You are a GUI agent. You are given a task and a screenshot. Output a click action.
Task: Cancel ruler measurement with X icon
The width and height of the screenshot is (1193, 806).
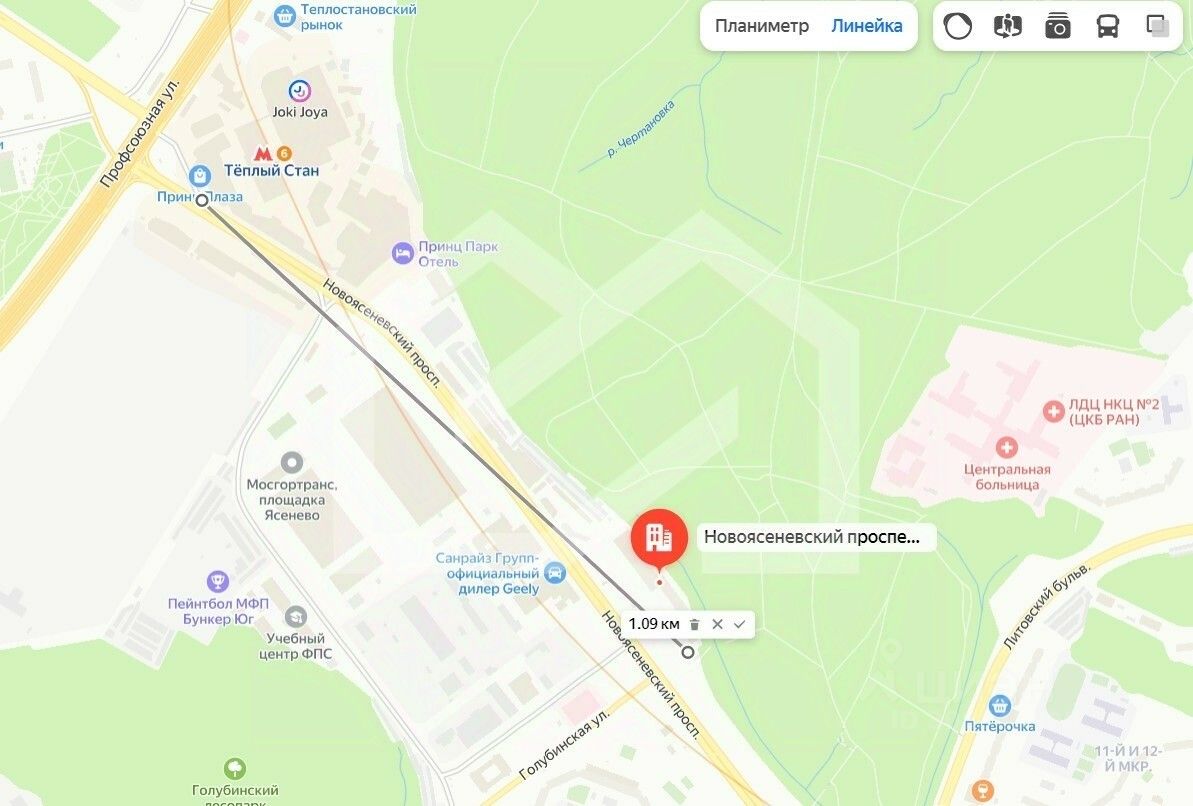[x=717, y=624]
